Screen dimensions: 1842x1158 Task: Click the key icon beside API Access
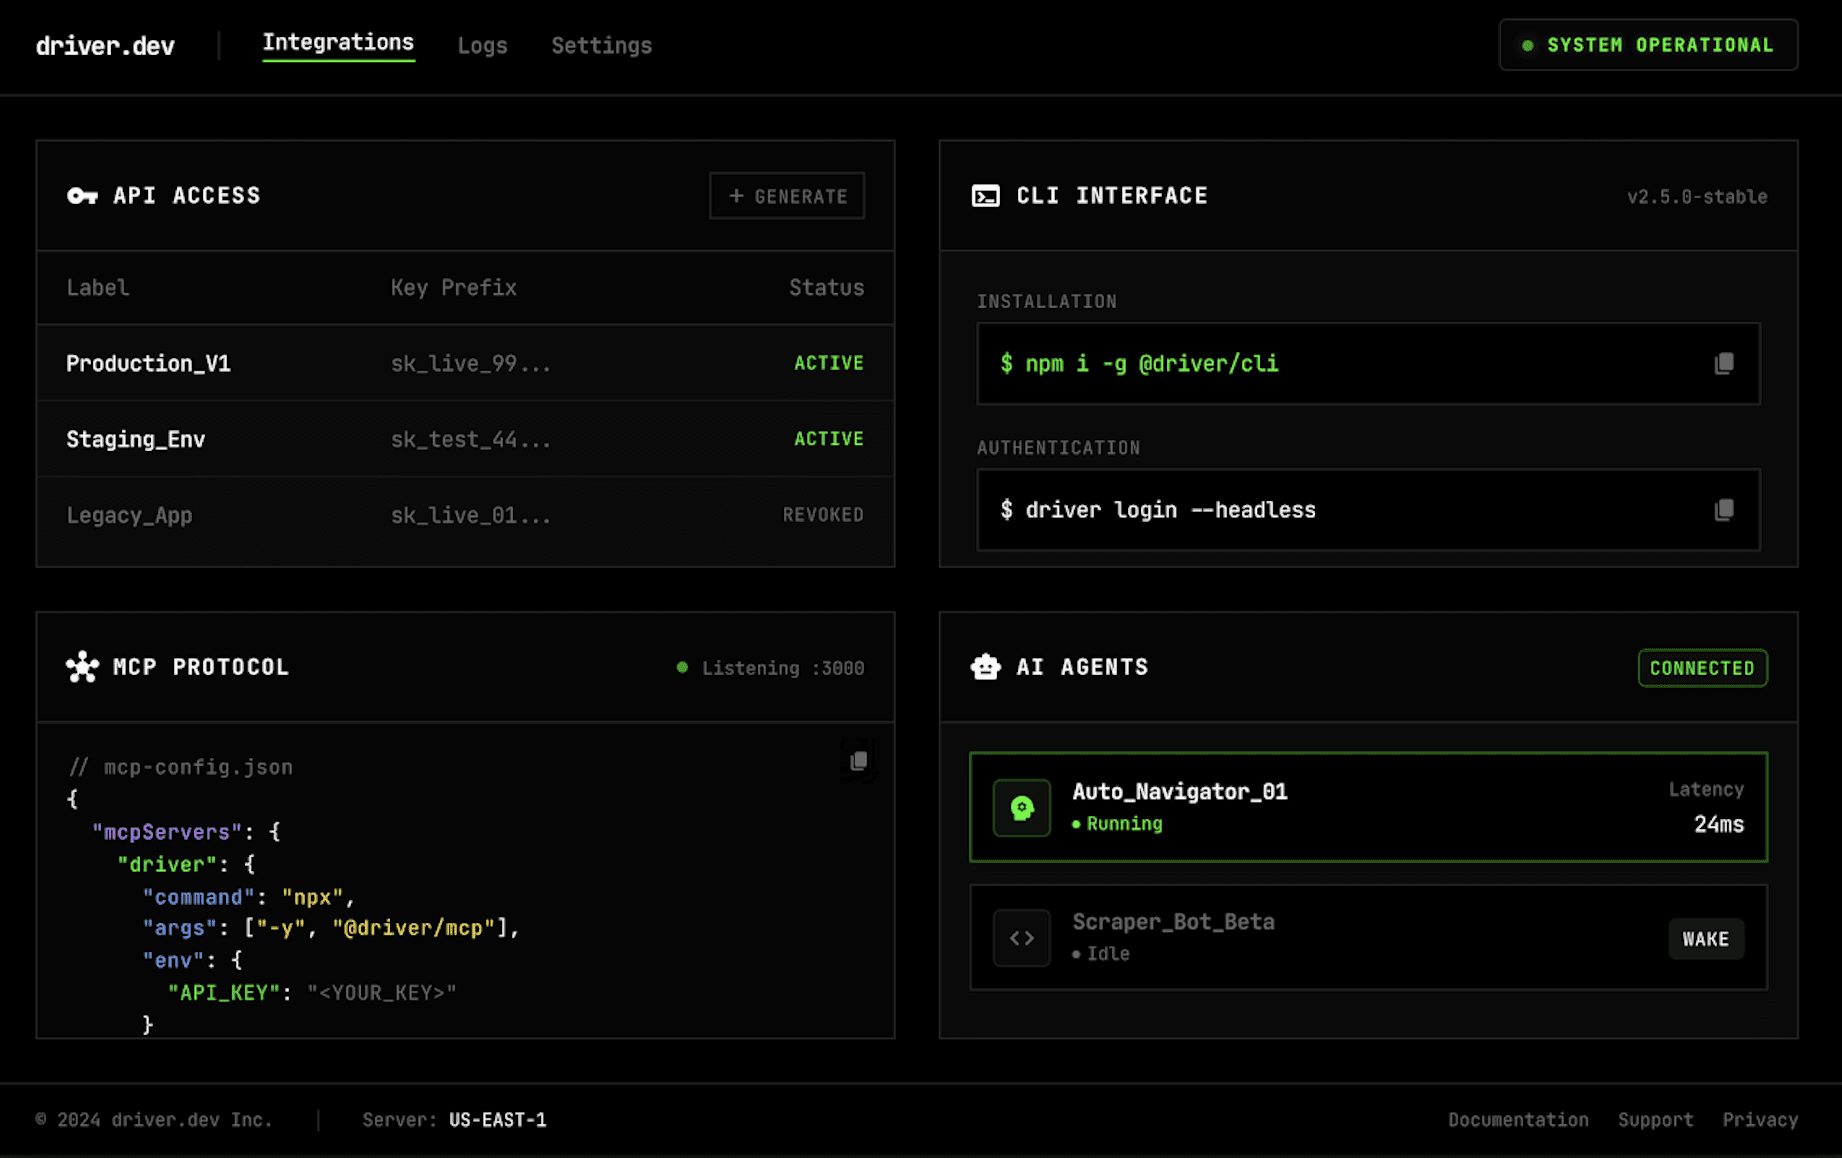(82, 196)
